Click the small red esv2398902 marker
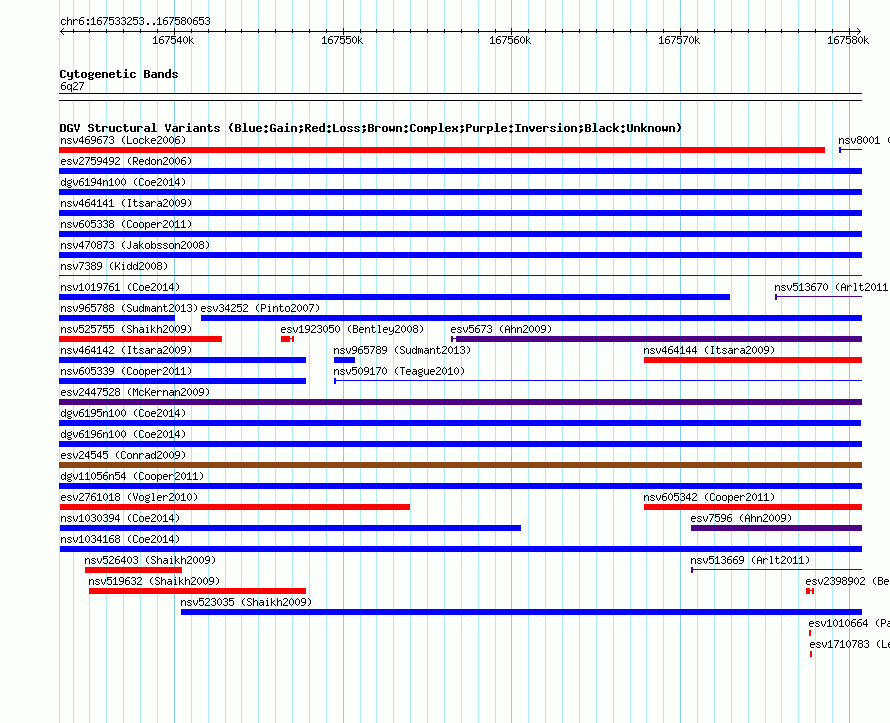890x723 pixels. [810, 591]
